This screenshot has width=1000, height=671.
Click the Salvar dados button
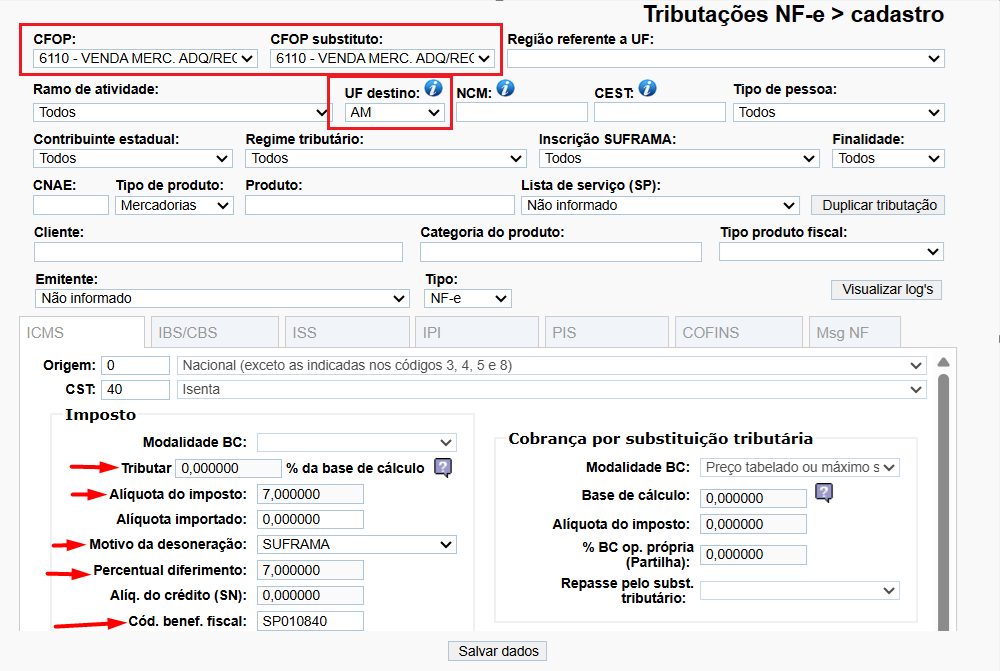pyautogui.click(x=498, y=651)
